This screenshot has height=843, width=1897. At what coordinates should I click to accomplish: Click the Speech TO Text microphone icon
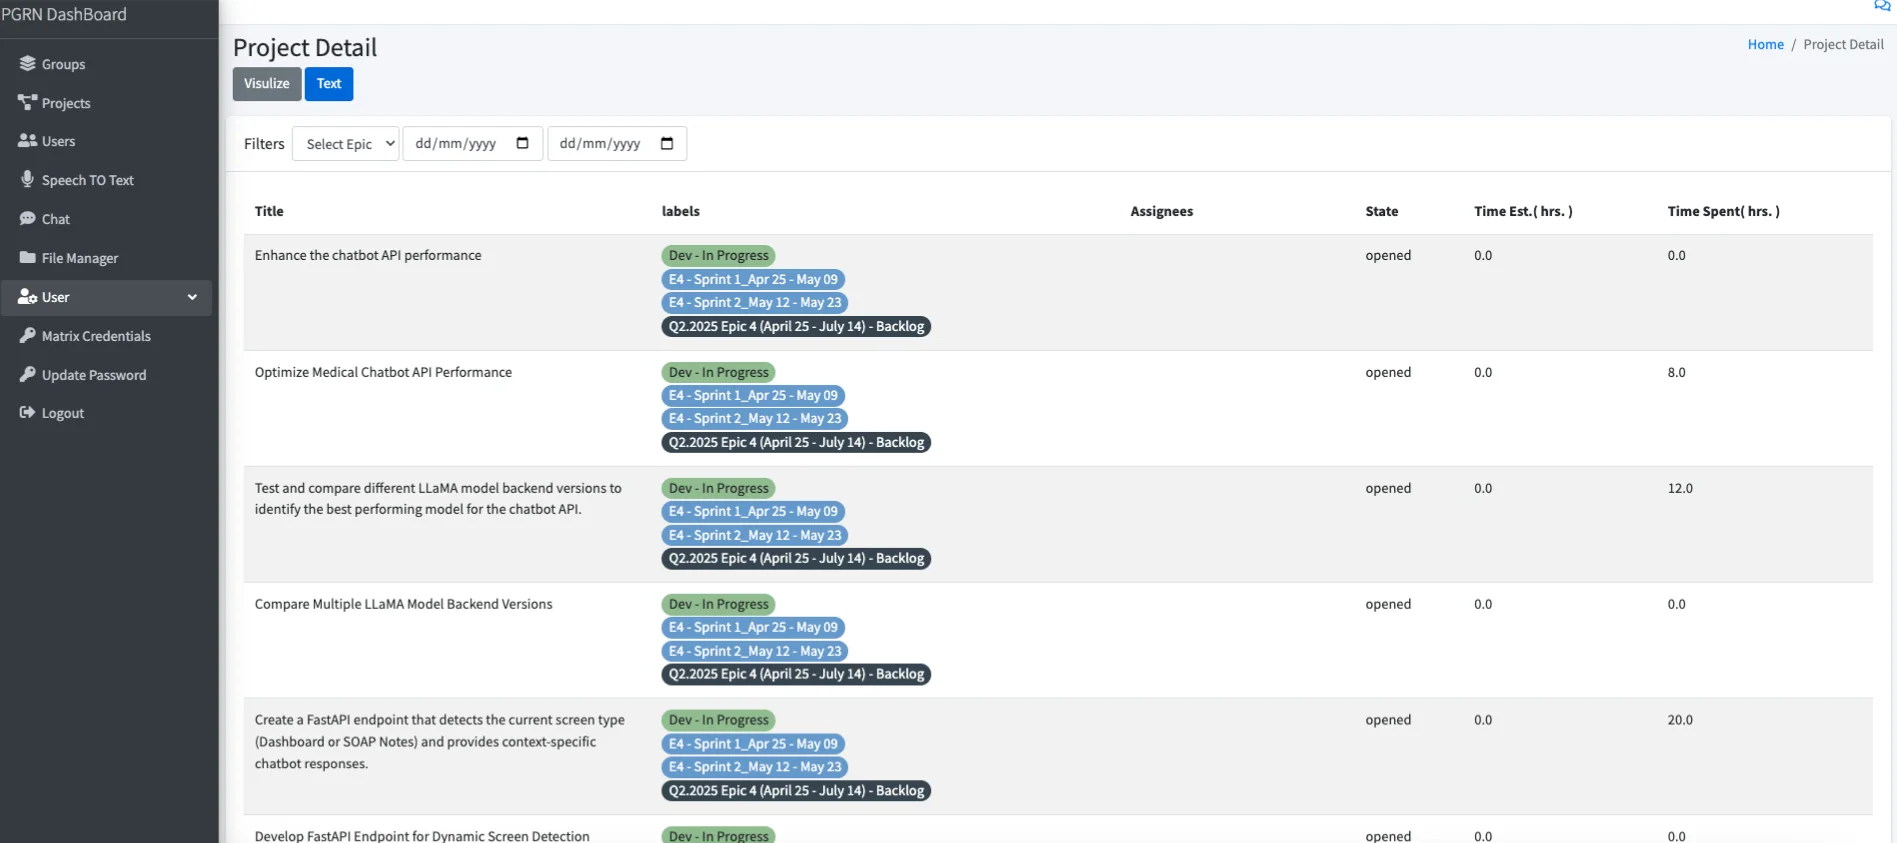(x=27, y=179)
